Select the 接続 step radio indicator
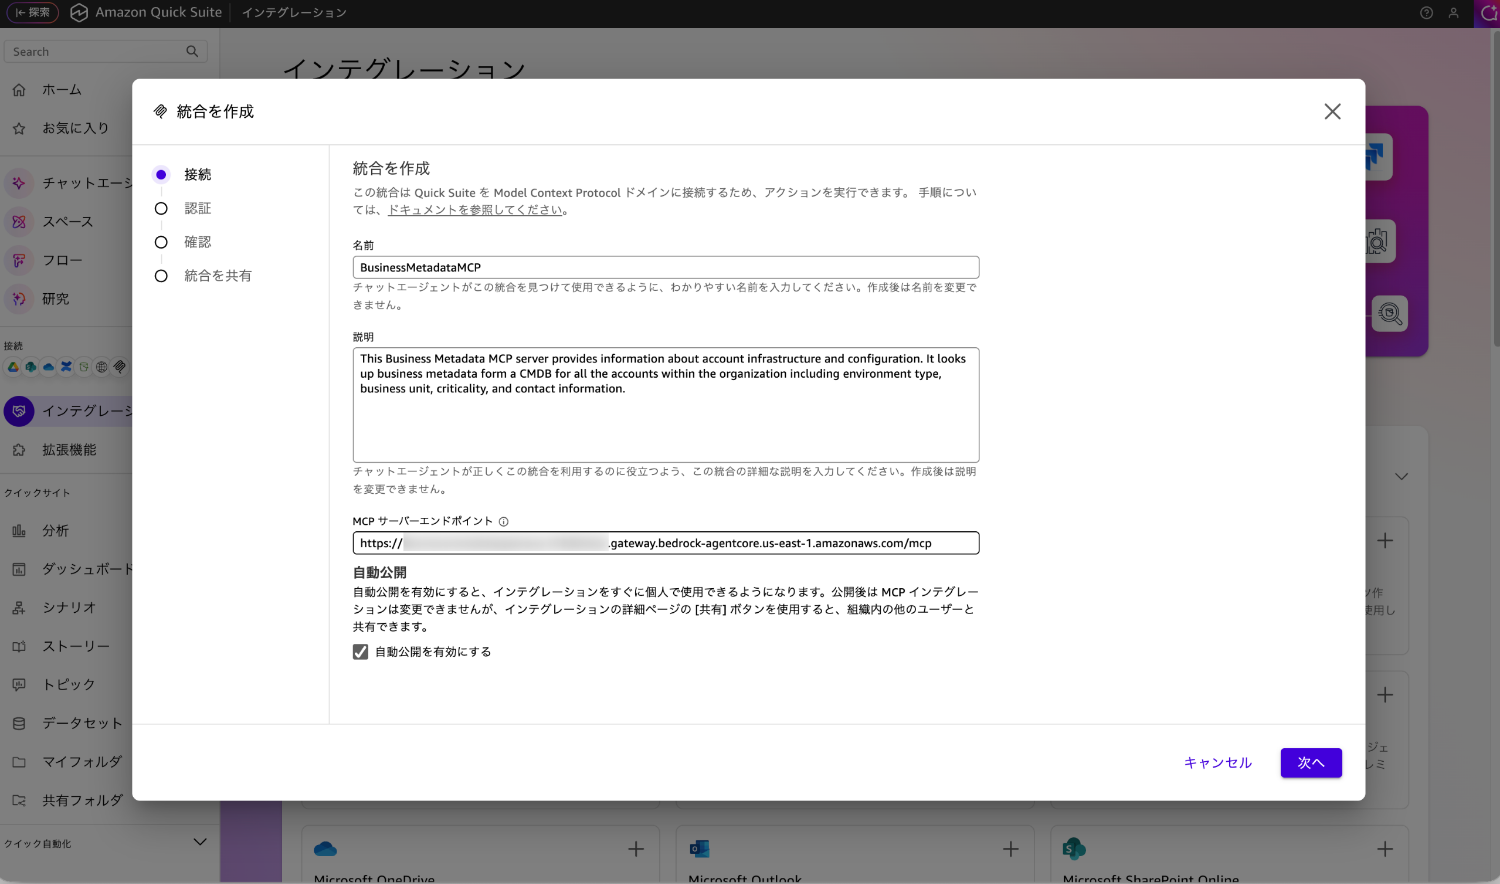The image size is (1500, 884). click(x=161, y=175)
